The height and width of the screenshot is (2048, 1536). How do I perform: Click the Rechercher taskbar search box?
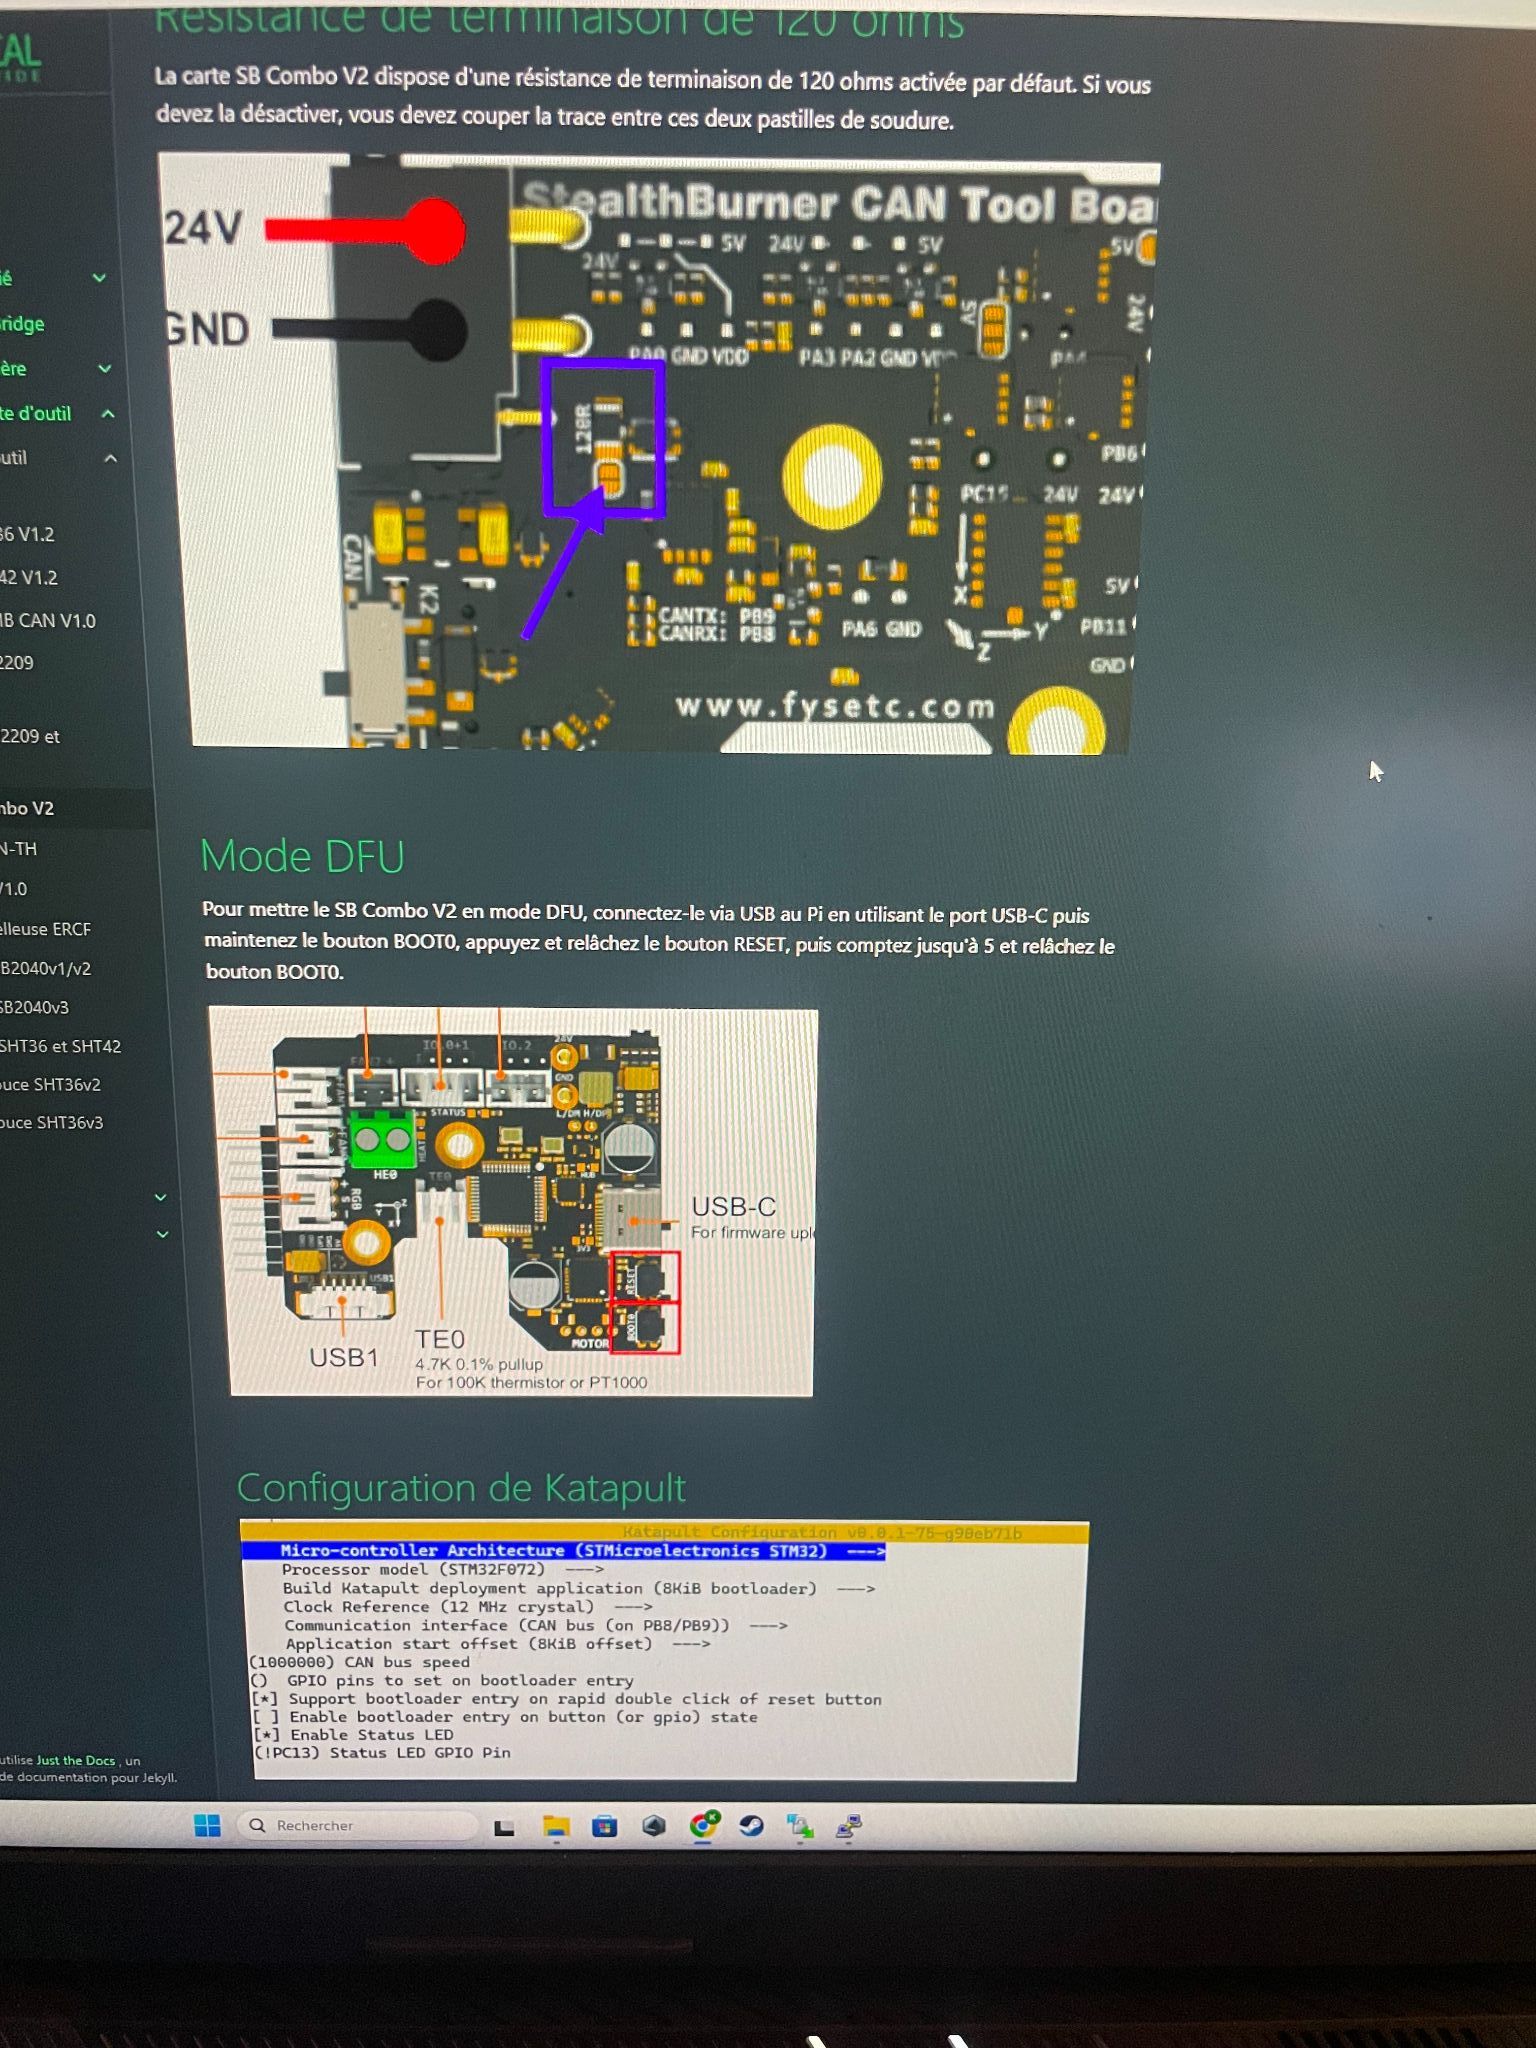click(x=358, y=1825)
